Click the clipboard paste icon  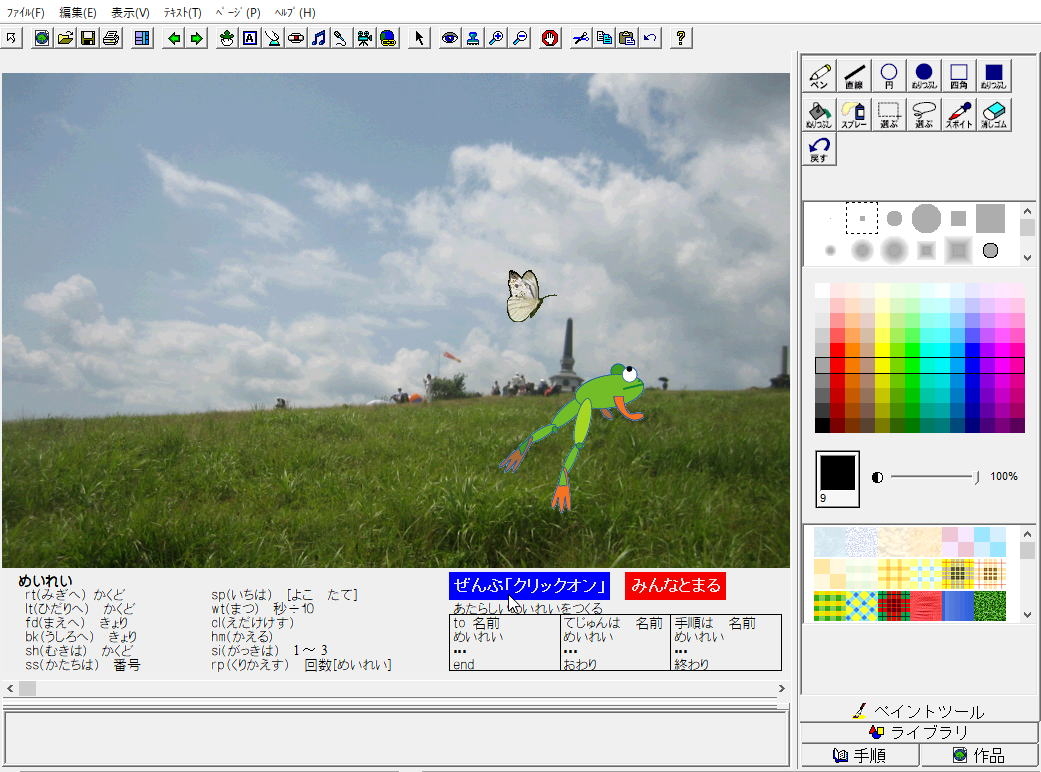[627, 38]
